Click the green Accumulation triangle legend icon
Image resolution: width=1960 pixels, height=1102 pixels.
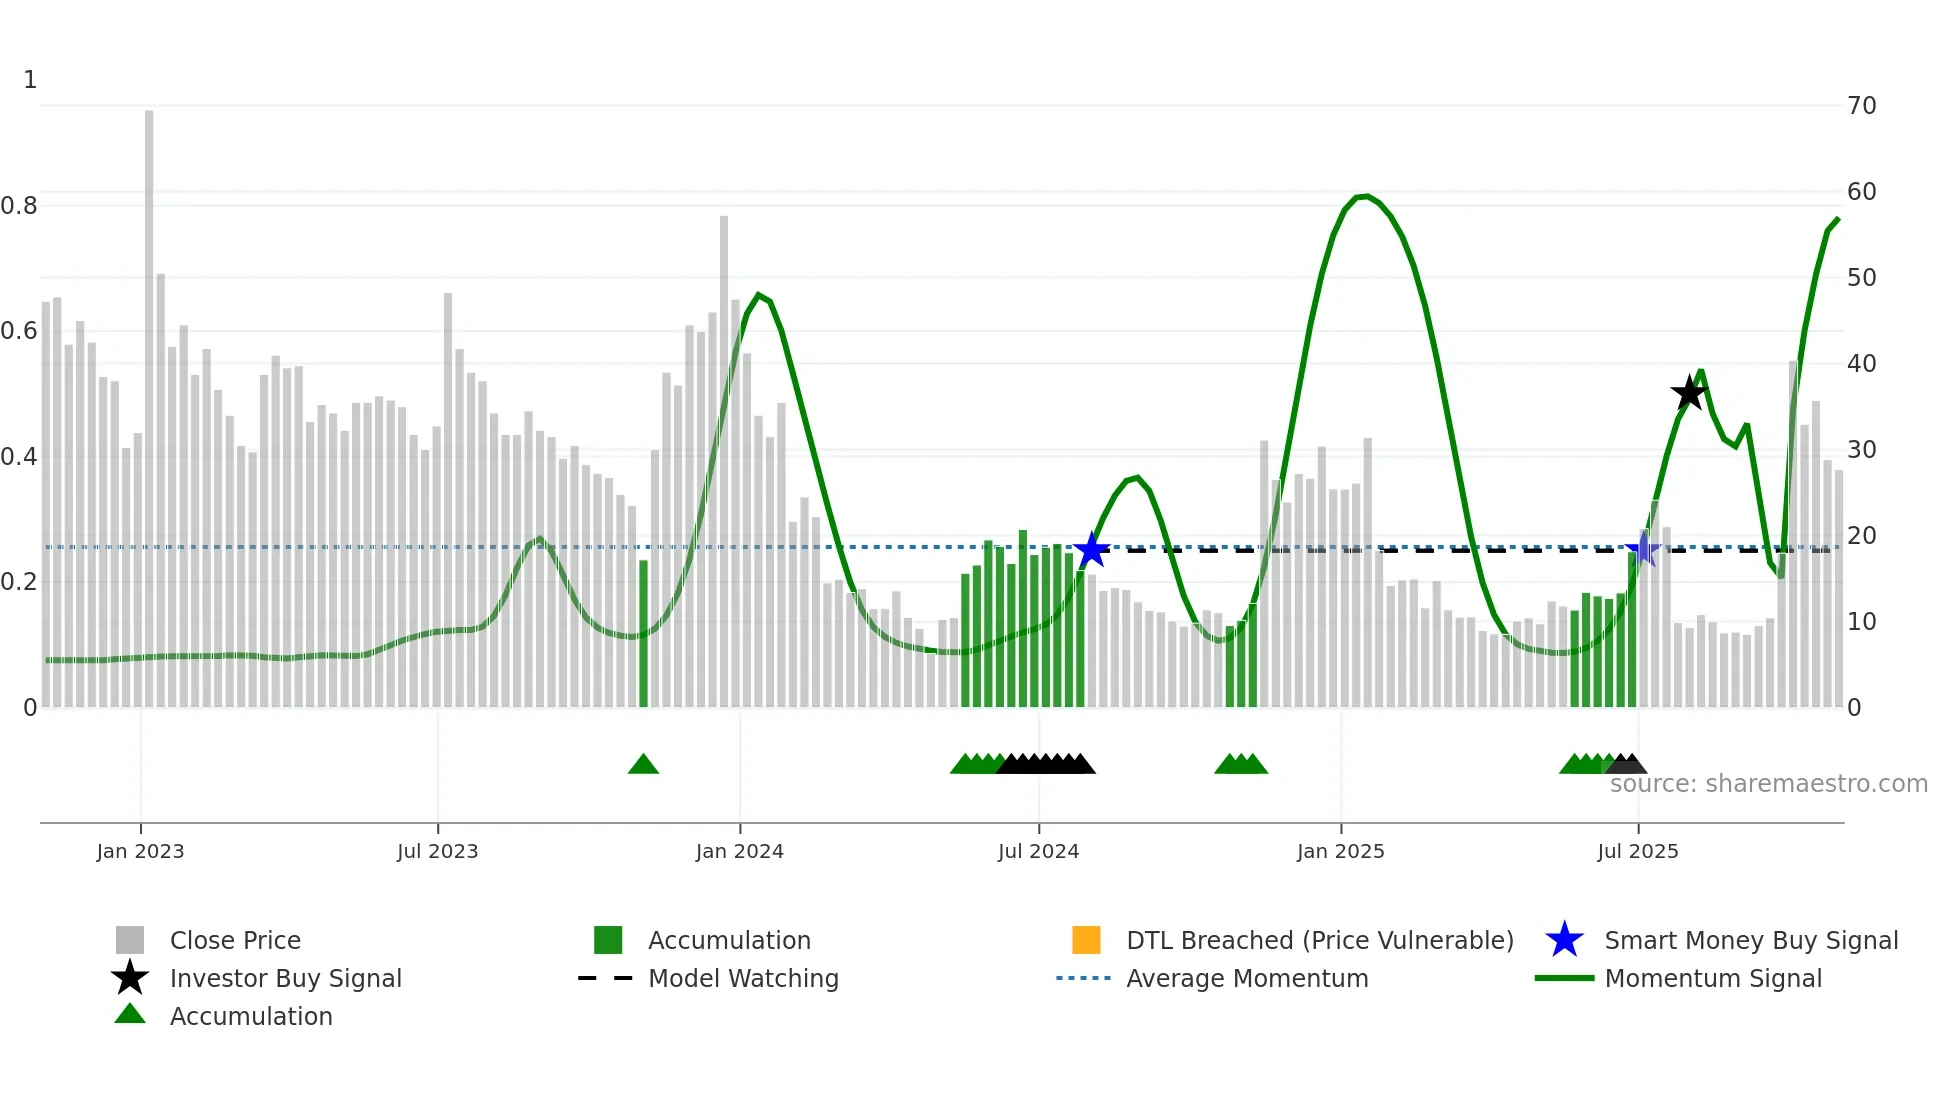[x=130, y=1015]
